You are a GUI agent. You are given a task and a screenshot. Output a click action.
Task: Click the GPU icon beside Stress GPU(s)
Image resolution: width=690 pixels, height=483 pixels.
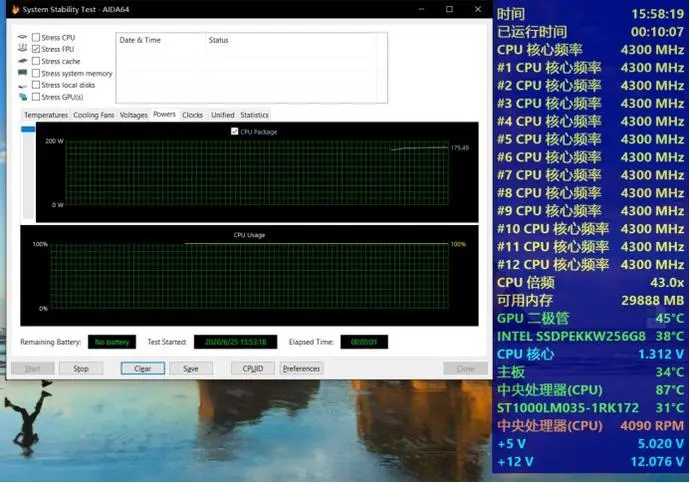22,97
